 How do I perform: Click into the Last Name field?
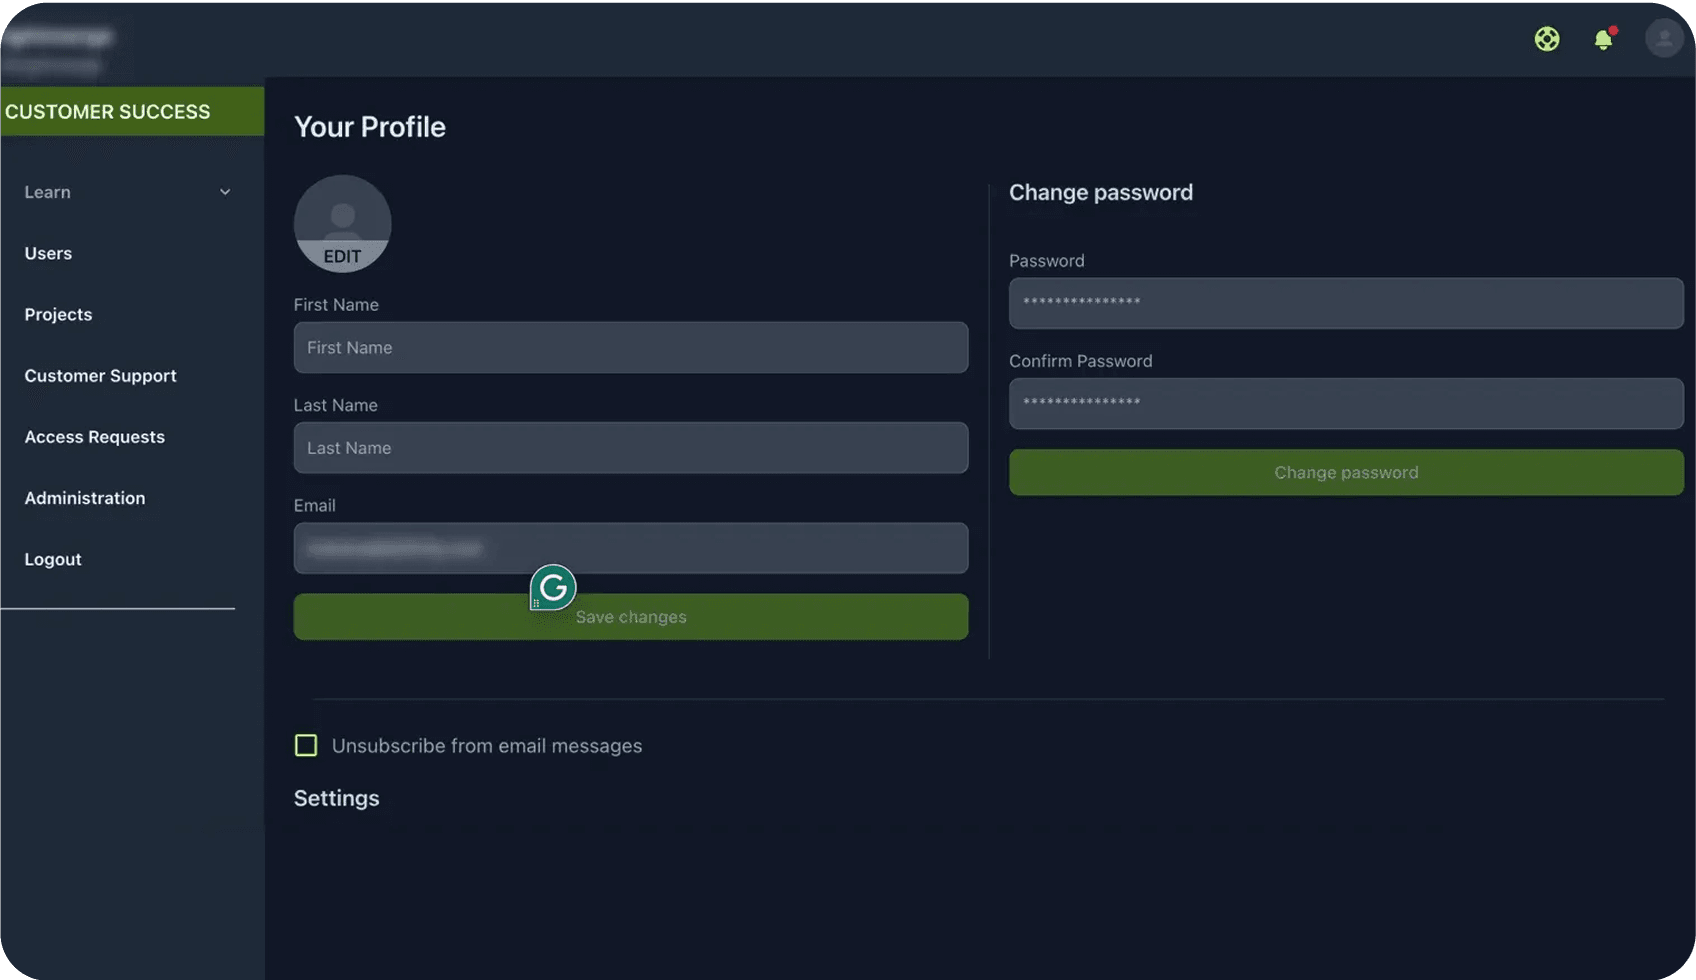tap(630, 448)
